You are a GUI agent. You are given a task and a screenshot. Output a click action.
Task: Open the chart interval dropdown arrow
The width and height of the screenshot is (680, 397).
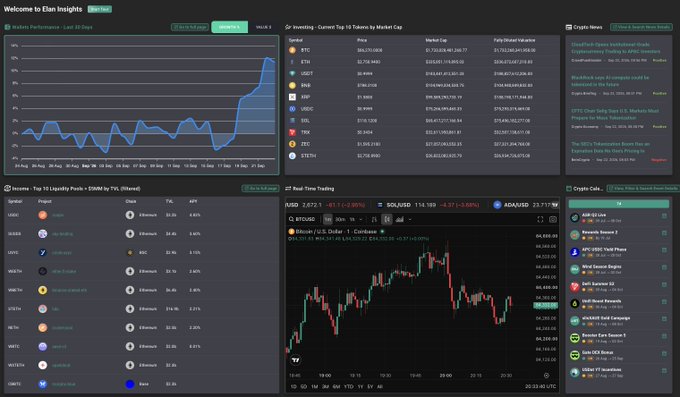tap(361, 220)
